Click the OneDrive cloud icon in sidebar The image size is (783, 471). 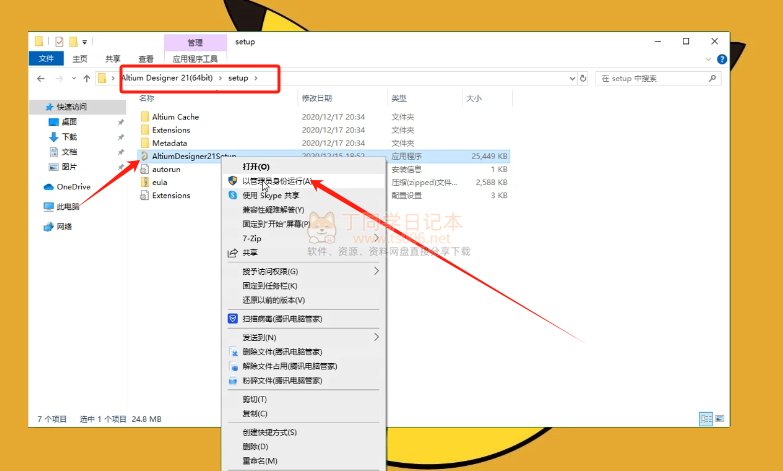49,187
